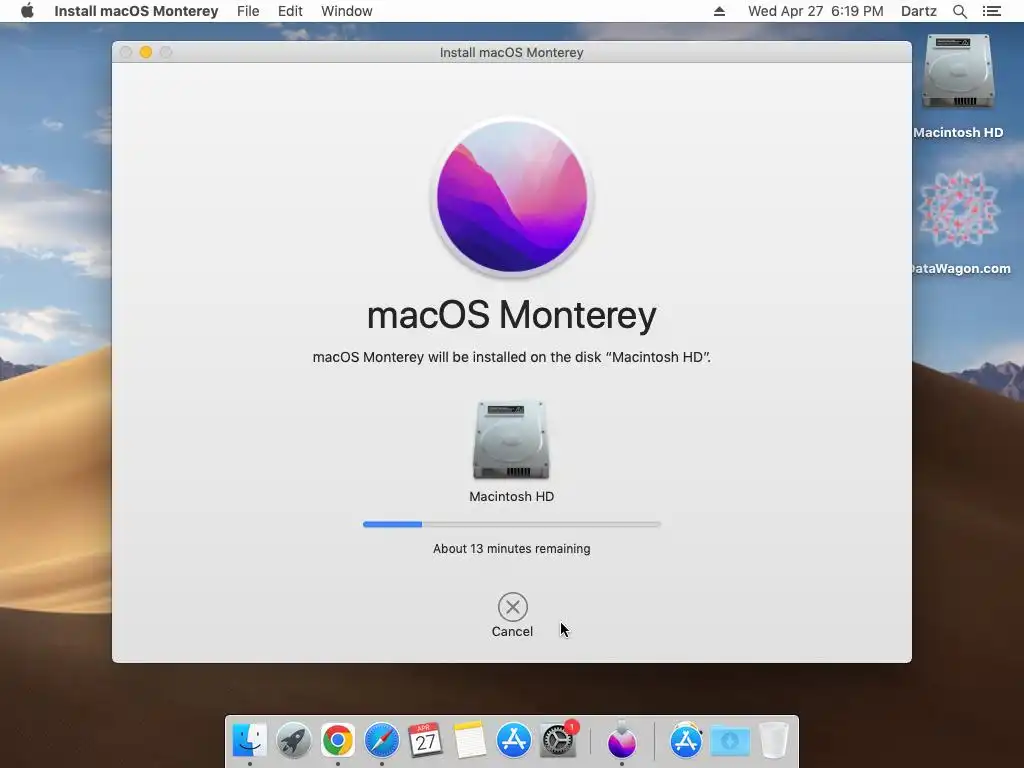Open Notes from the Dock
Image resolution: width=1024 pixels, height=768 pixels.
[470, 741]
